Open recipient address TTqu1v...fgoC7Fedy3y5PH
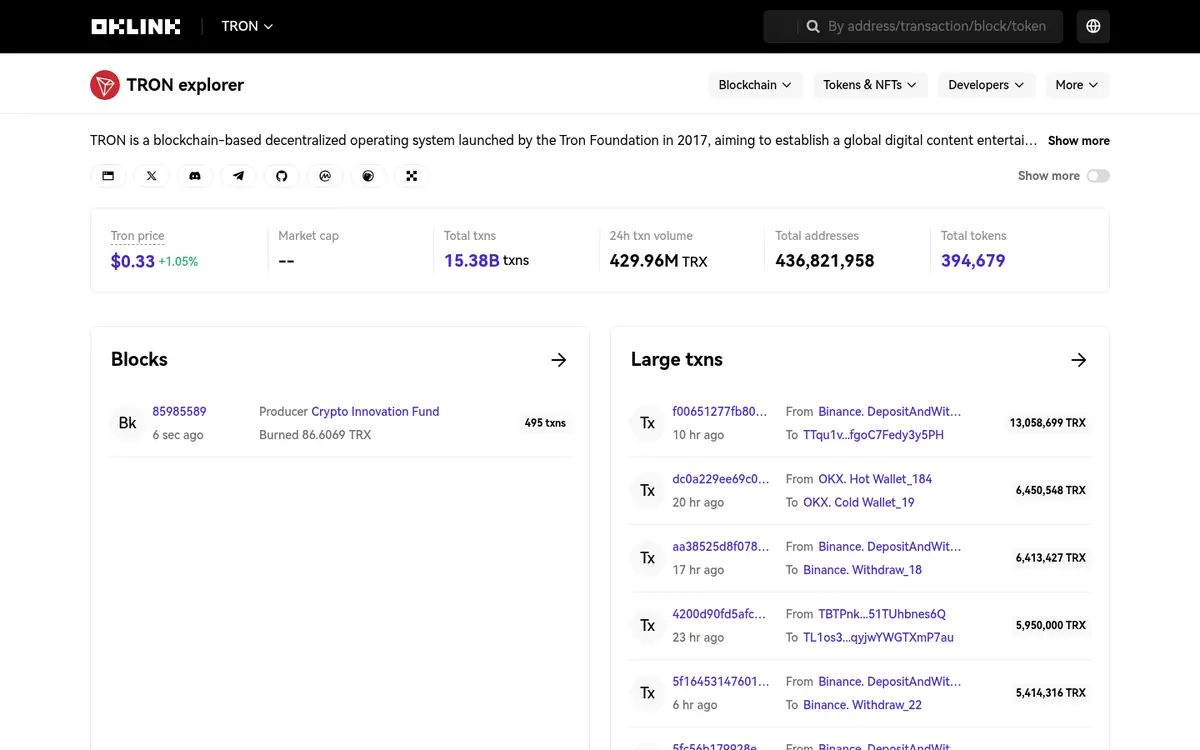Screen dimensions: 1200x750 873,435
